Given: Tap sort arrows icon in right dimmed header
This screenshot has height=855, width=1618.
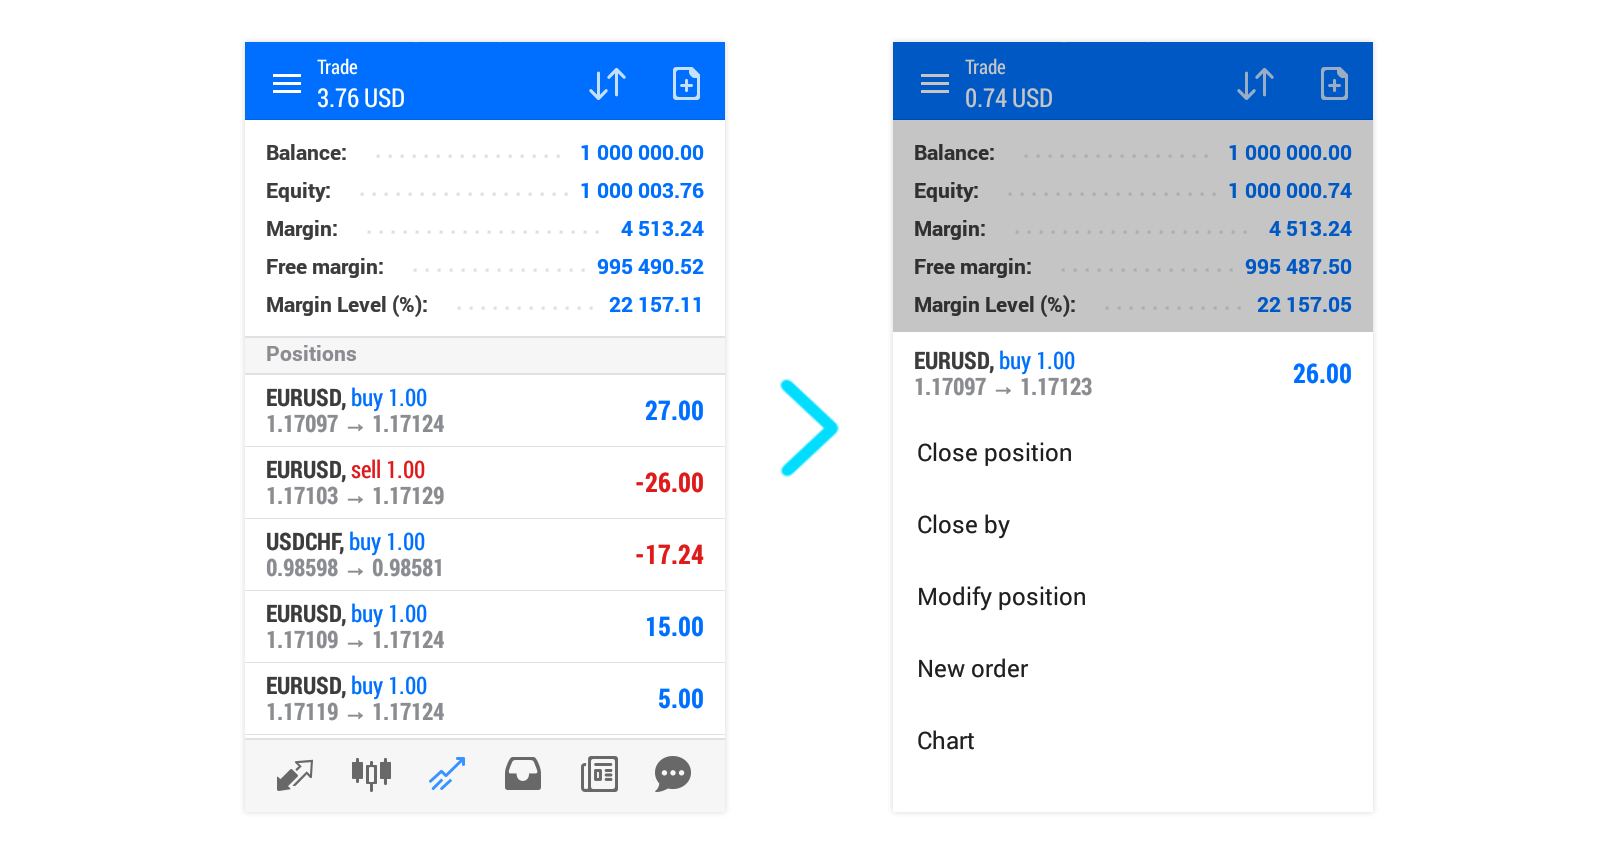Looking at the screenshot, I should 1255,83.
